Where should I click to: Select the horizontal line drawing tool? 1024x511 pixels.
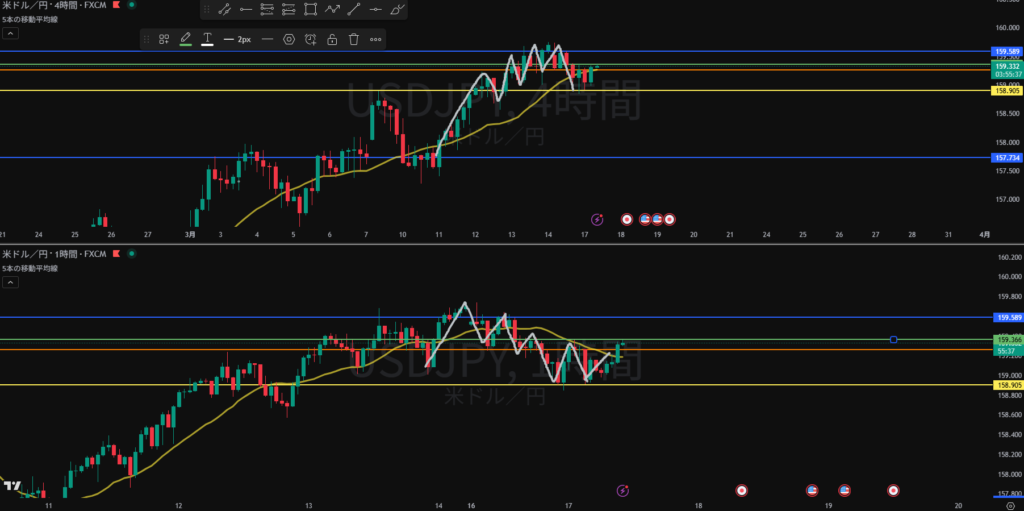[x=376, y=10]
